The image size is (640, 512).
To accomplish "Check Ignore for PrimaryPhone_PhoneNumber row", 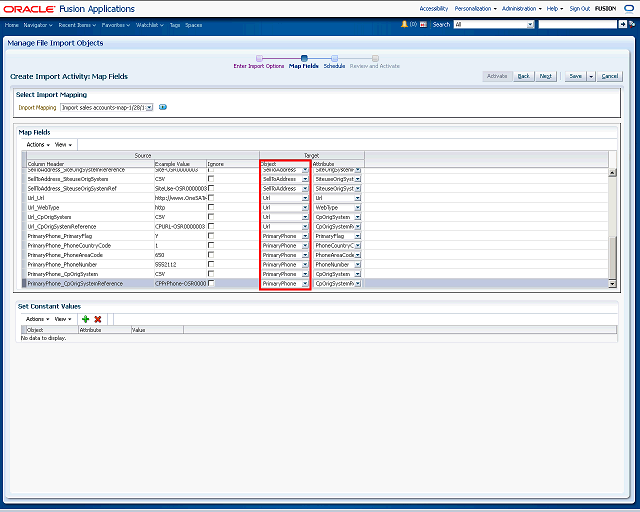I will click(211, 265).
